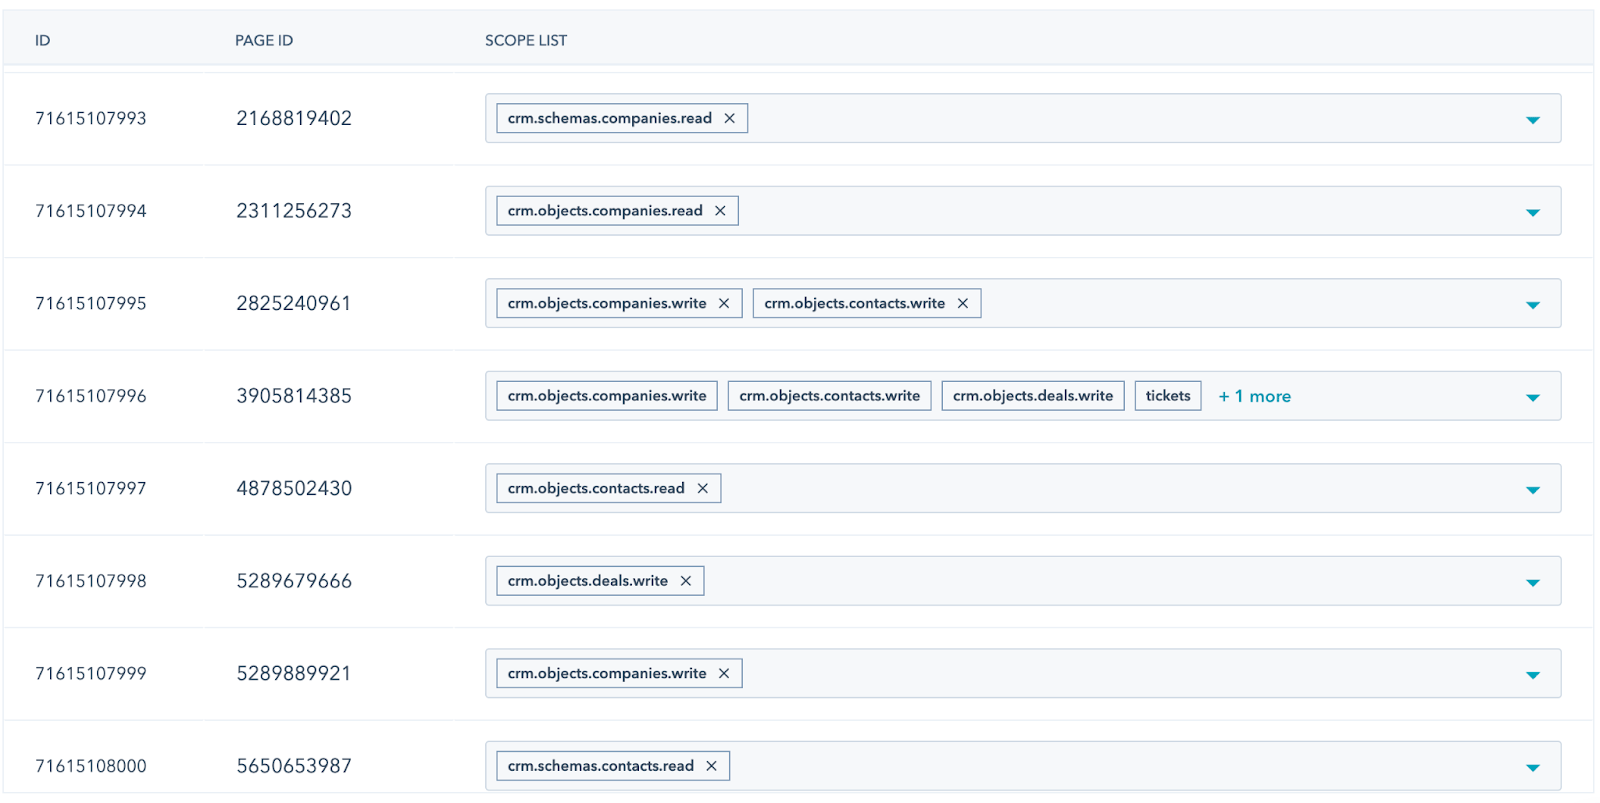Remove crm.objects.deals.write tag in row 71615107998
1600x803 pixels.
(x=686, y=581)
